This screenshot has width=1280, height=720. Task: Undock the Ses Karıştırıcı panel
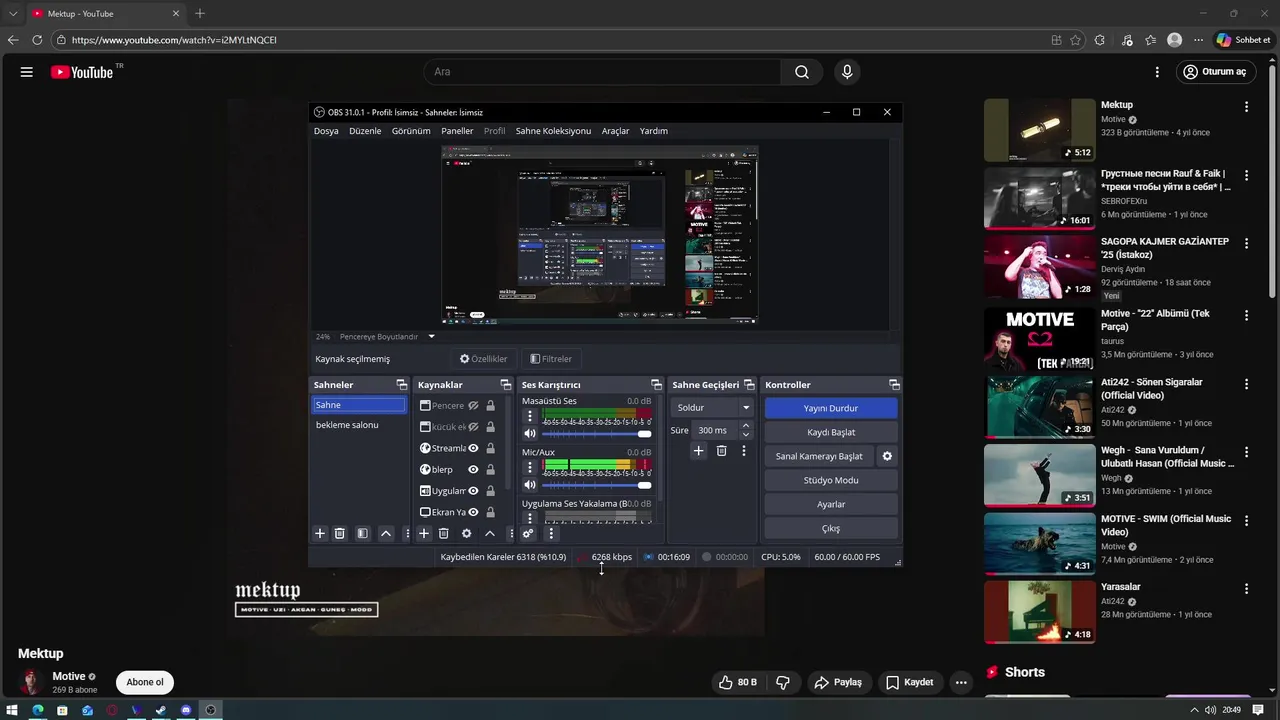(x=657, y=385)
